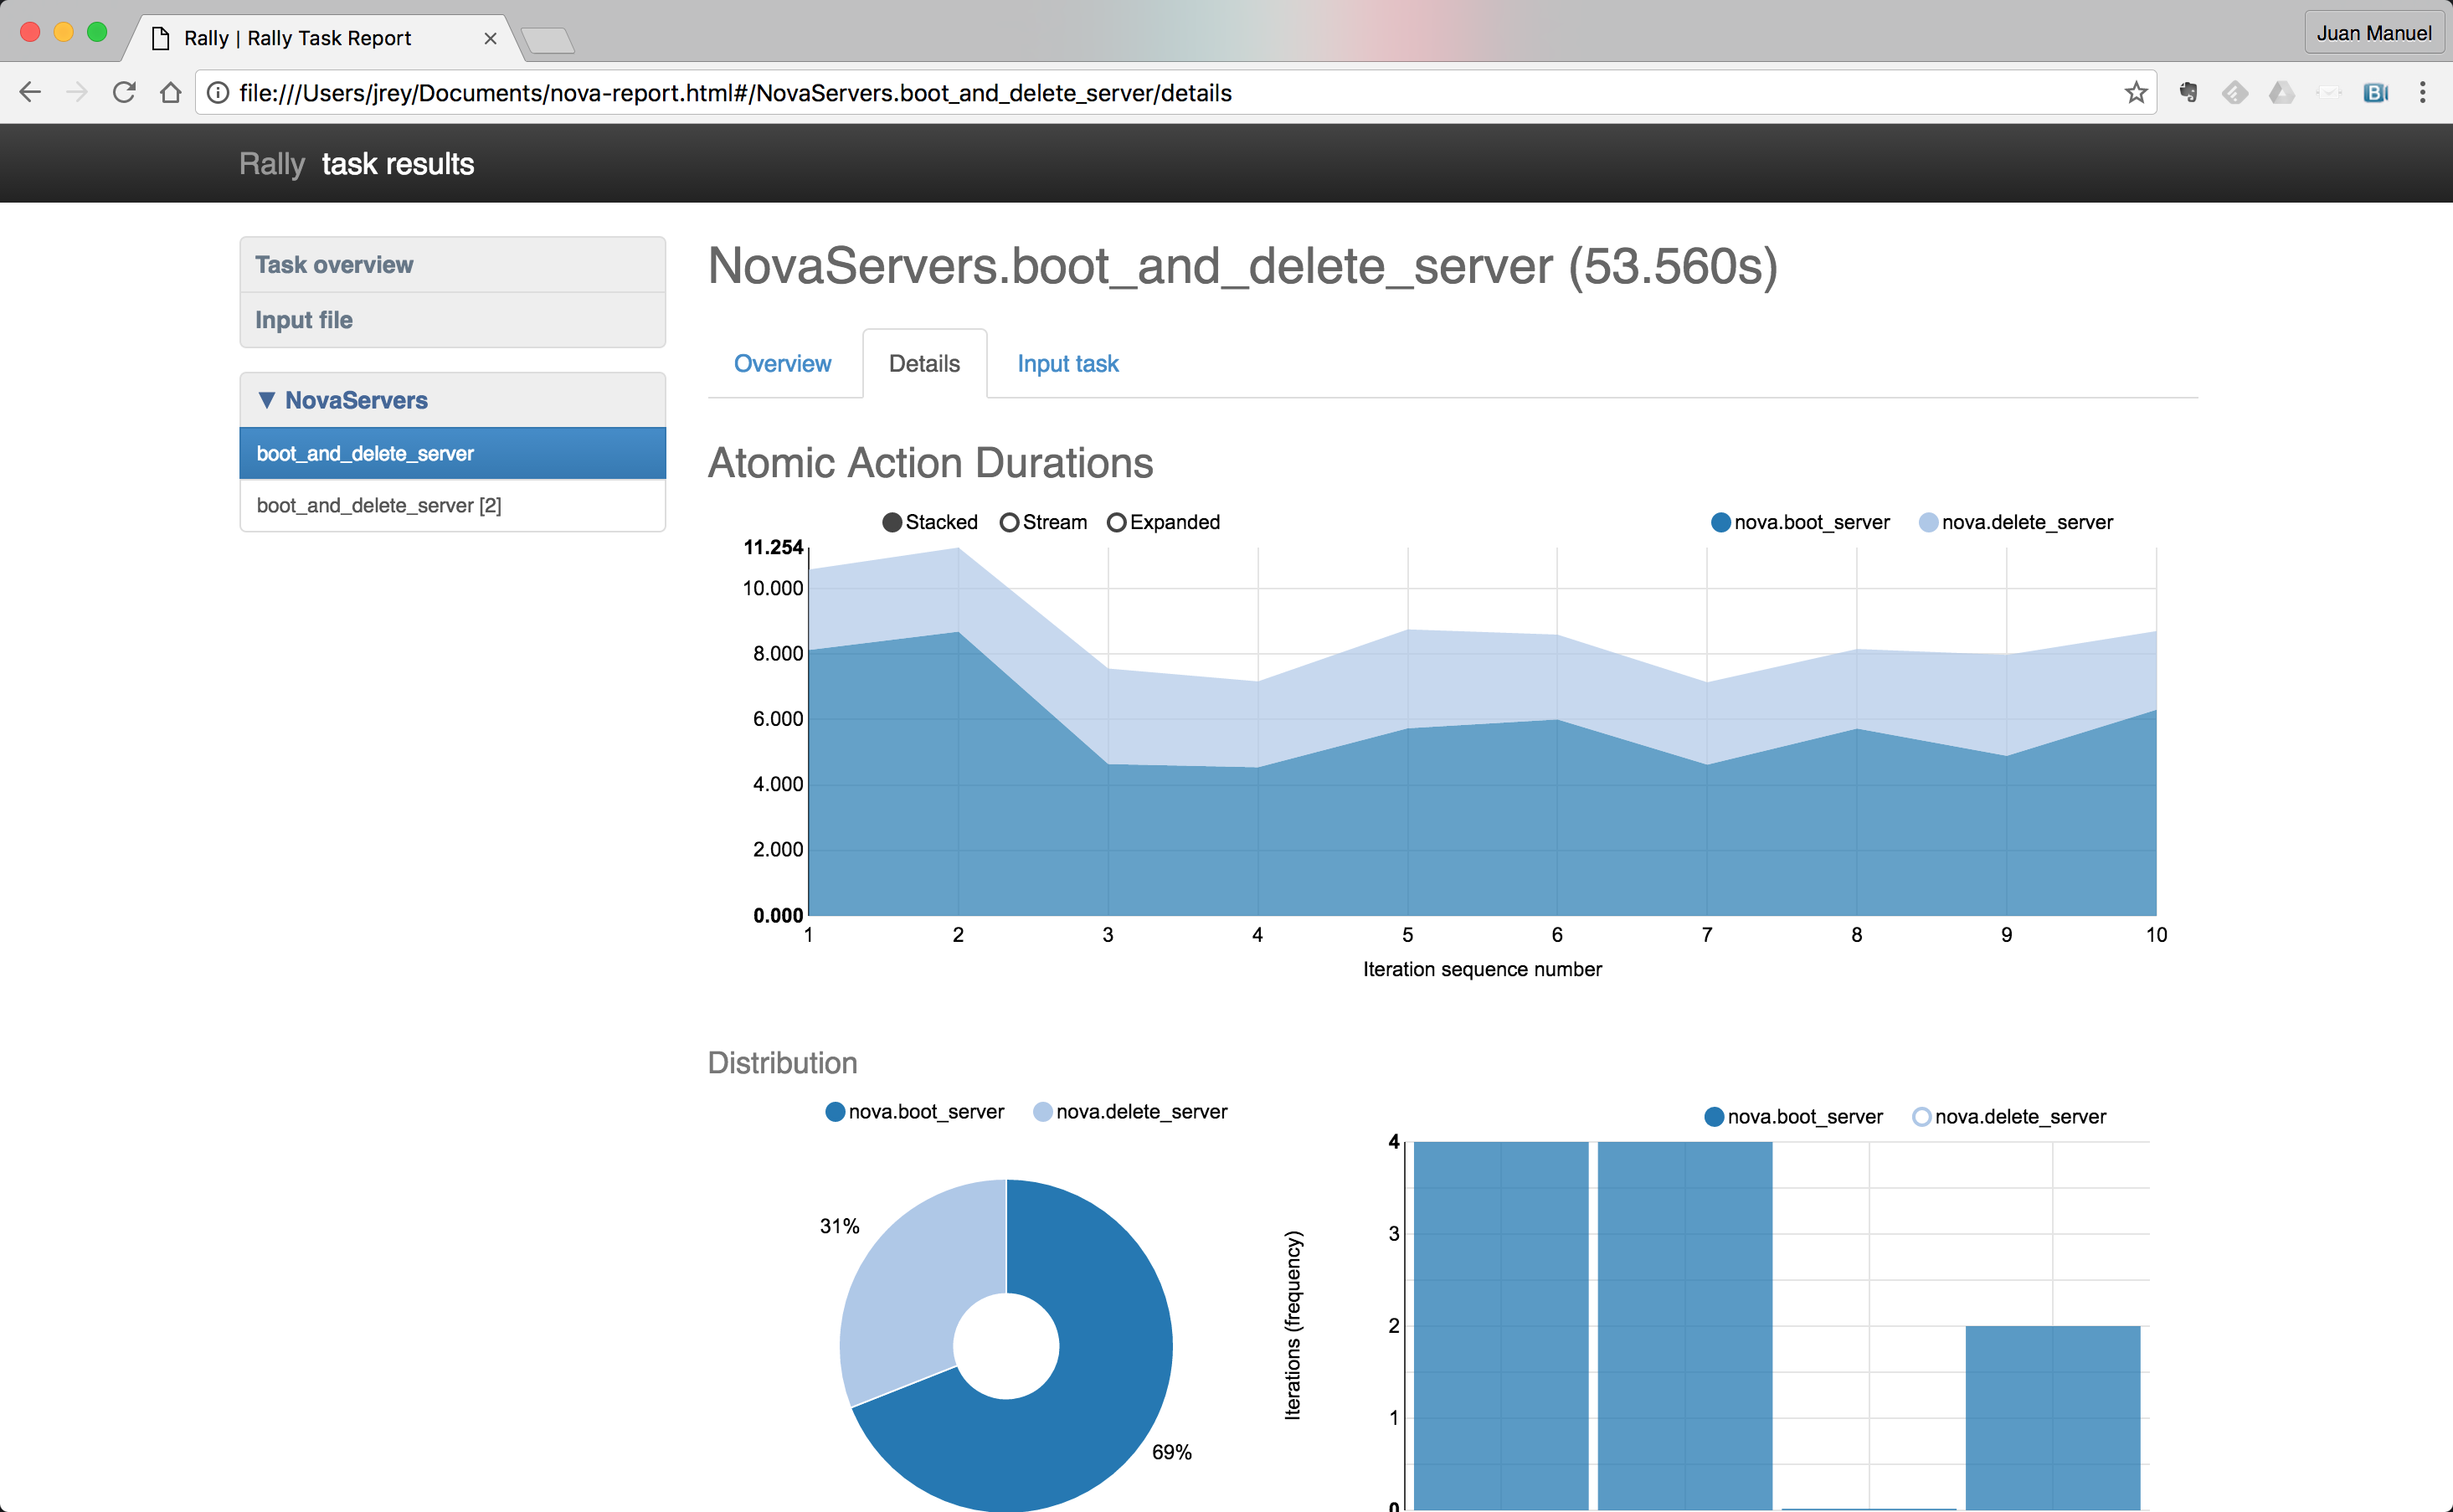
Task: Click the Feedly extension icon
Action: click(x=2235, y=93)
